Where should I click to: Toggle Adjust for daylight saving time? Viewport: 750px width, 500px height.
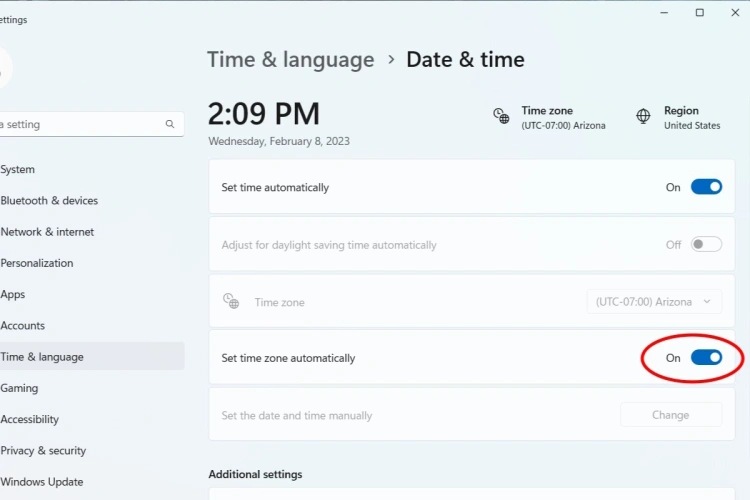pos(706,244)
